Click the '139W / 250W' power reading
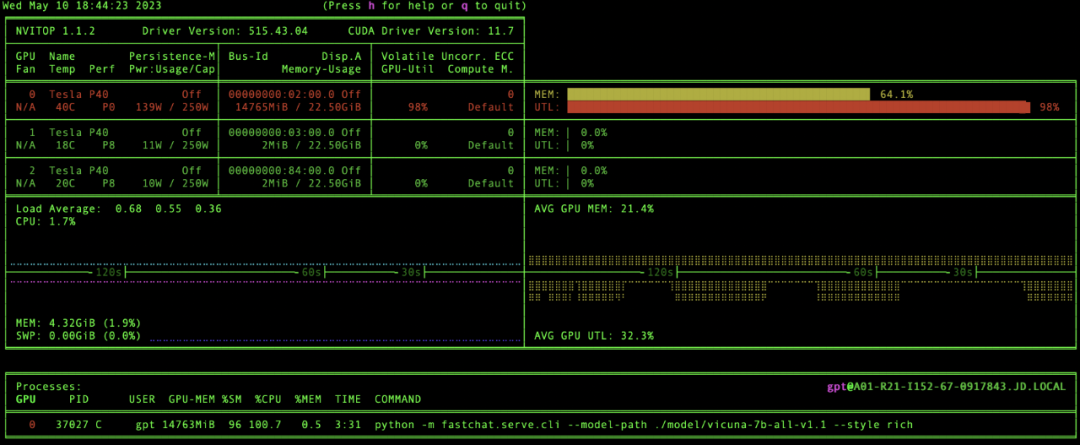 [x=172, y=107]
